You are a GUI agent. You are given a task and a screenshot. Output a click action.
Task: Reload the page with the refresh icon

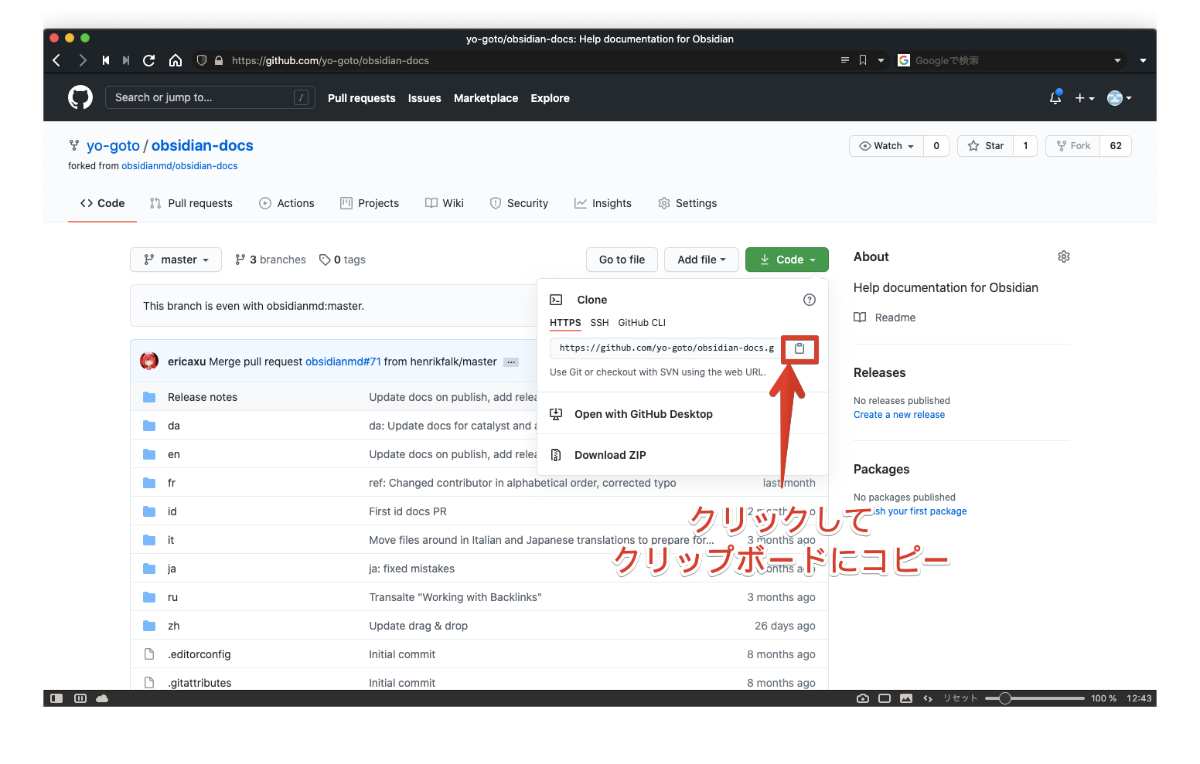point(149,60)
